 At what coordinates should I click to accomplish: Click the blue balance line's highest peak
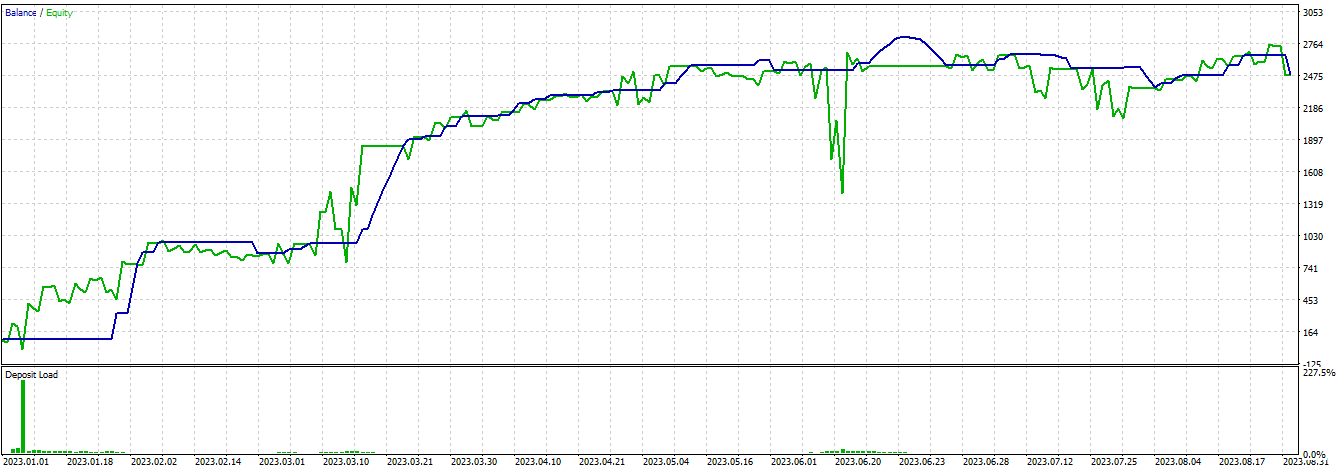click(x=905, y=37)
